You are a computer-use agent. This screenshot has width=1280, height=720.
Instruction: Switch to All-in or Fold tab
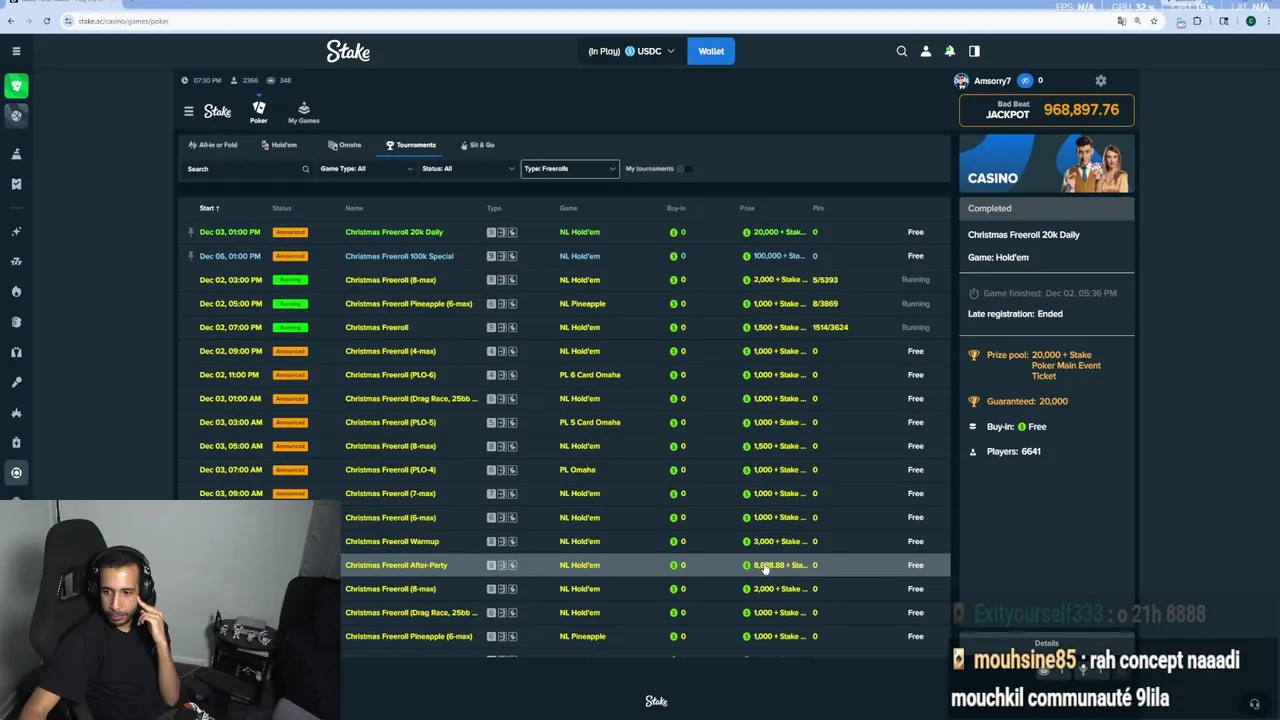[213, 145]
